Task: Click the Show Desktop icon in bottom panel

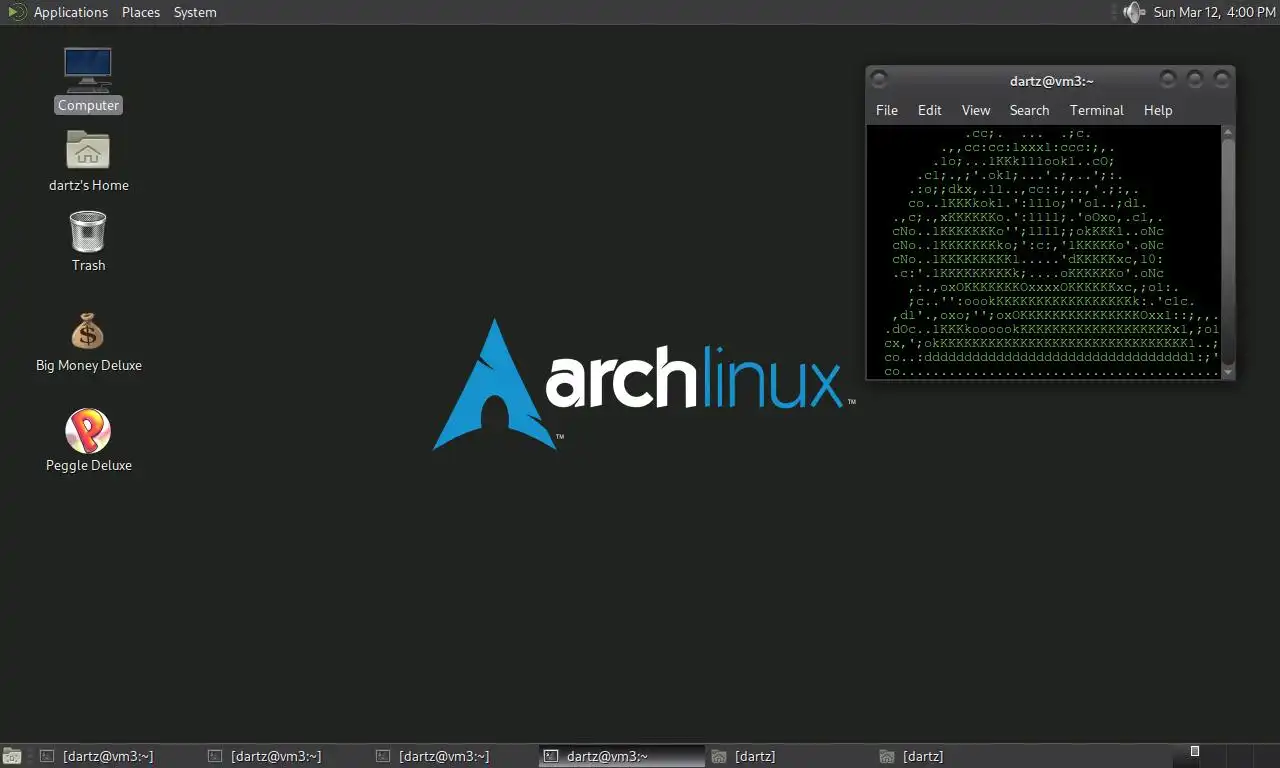Action: (13, 756)
